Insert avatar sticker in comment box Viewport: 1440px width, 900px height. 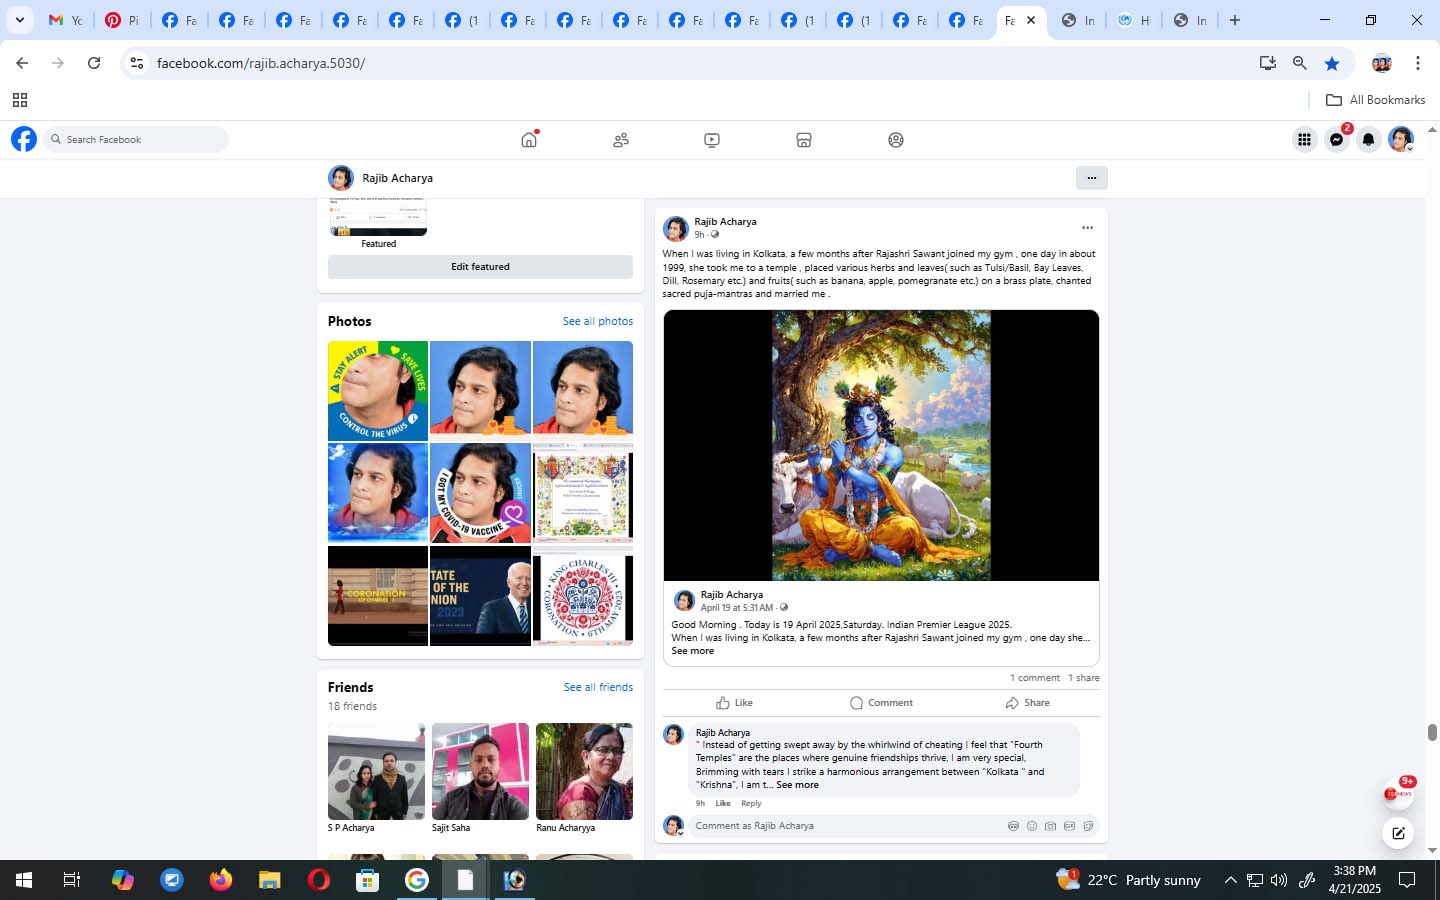[1013, 826]
